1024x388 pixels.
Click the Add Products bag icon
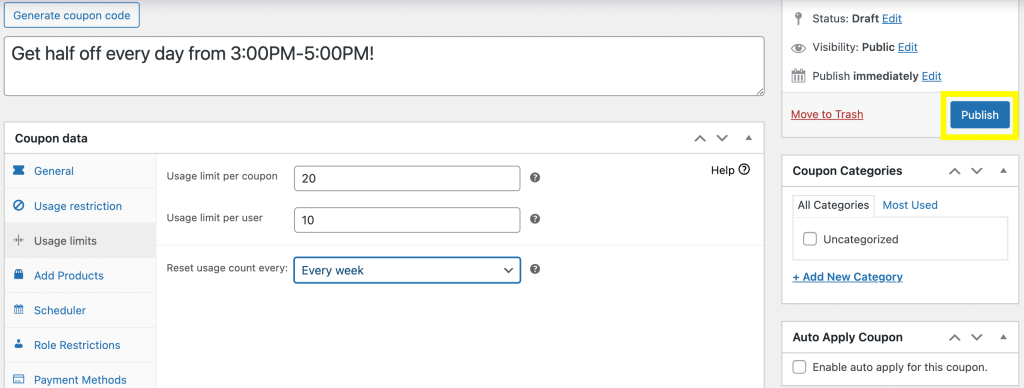19,275
